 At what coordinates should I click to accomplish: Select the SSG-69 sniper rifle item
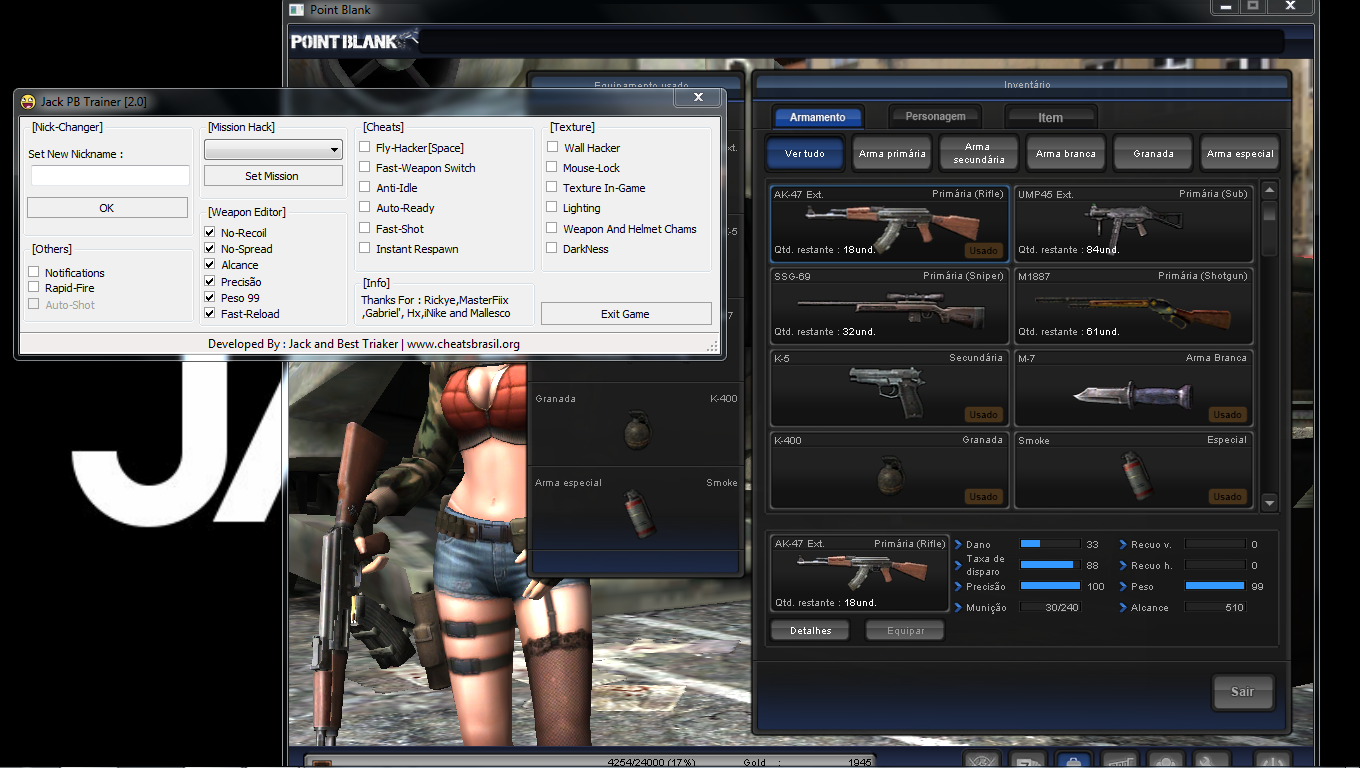(x=889, y=305)
